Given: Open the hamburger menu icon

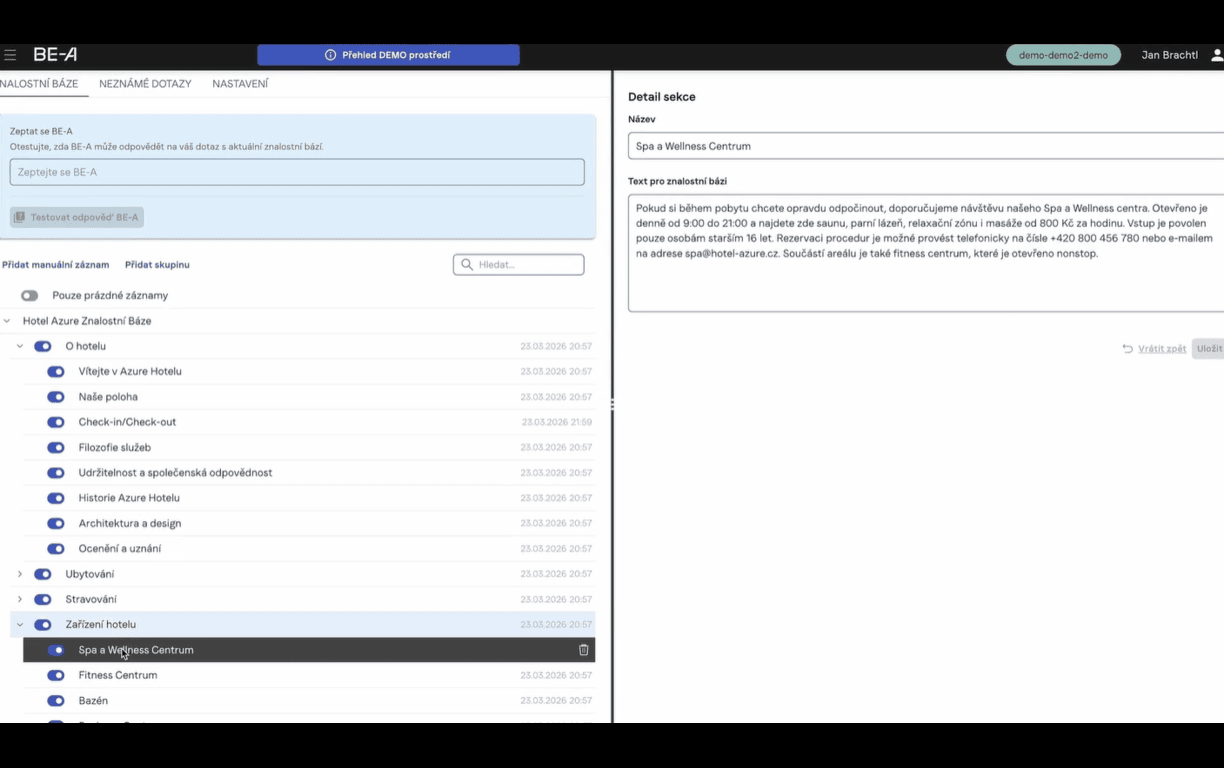Looking at the screenshot, I should pos(10,55).
